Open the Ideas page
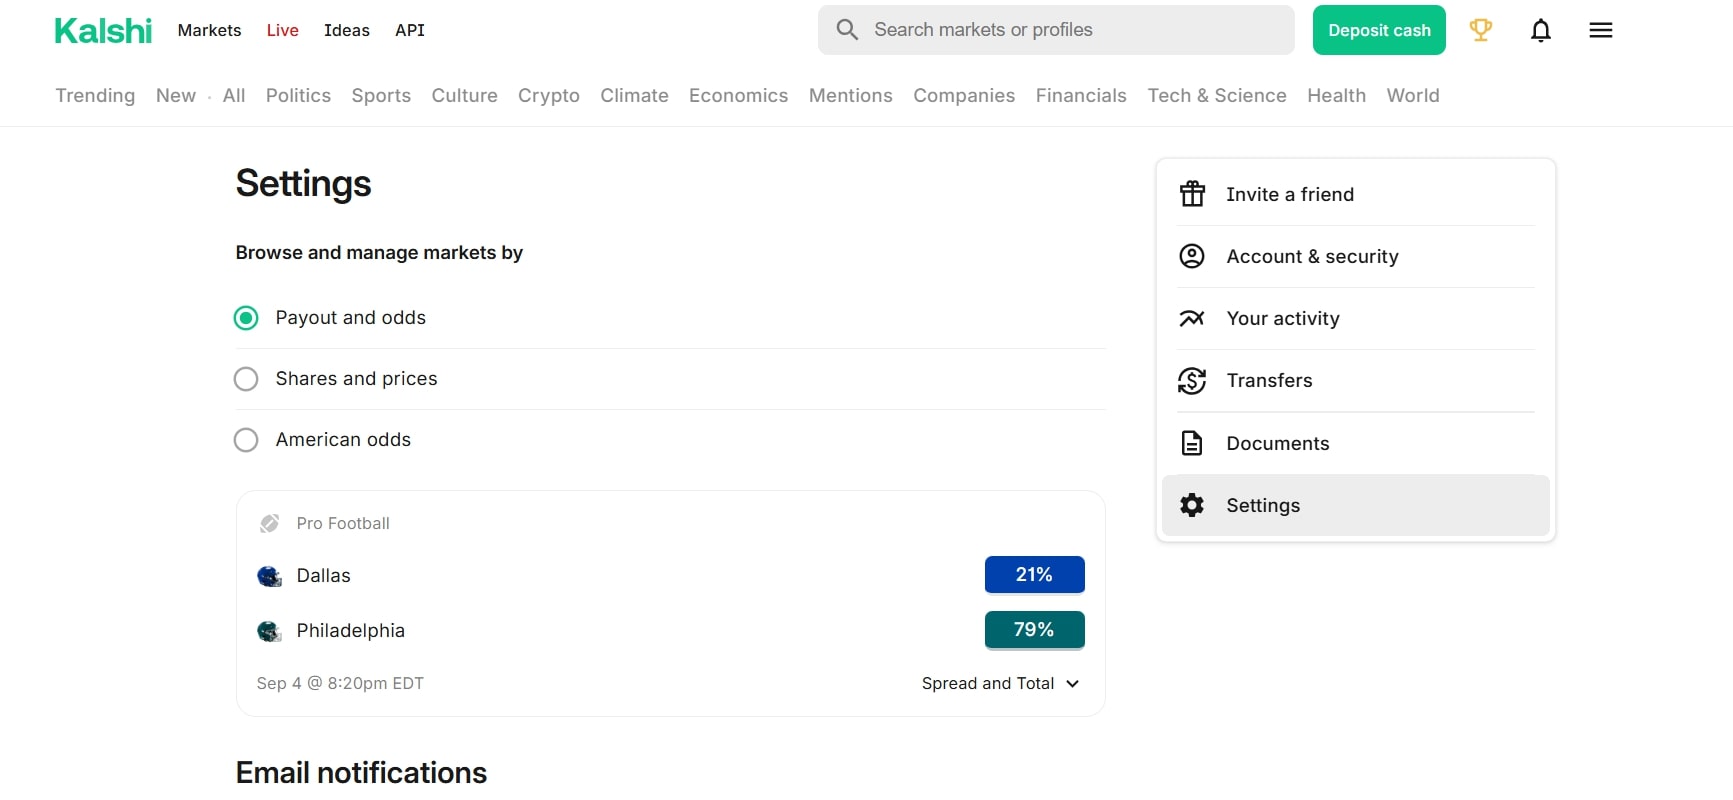This screenshot has width=1733, height=800. coord(347,30)
